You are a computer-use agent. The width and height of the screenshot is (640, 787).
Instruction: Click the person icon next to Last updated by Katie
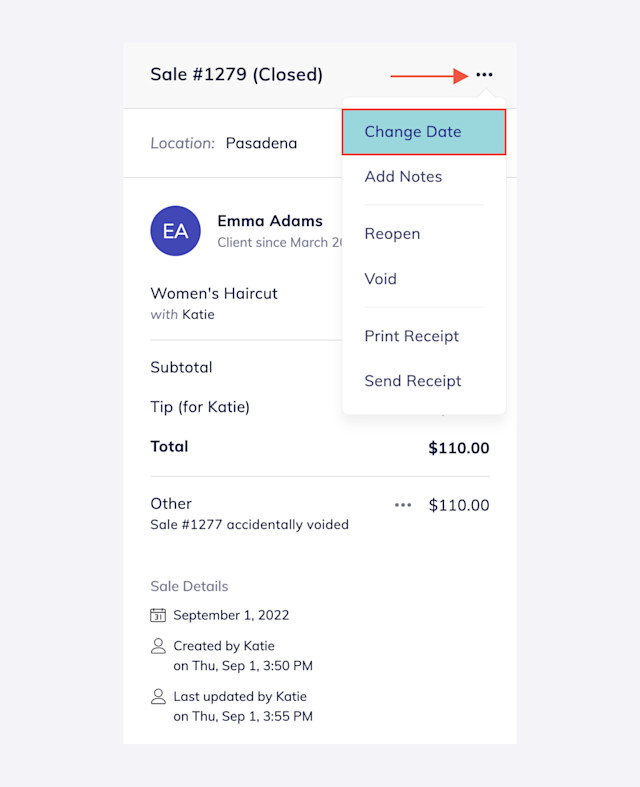(158, 697)
